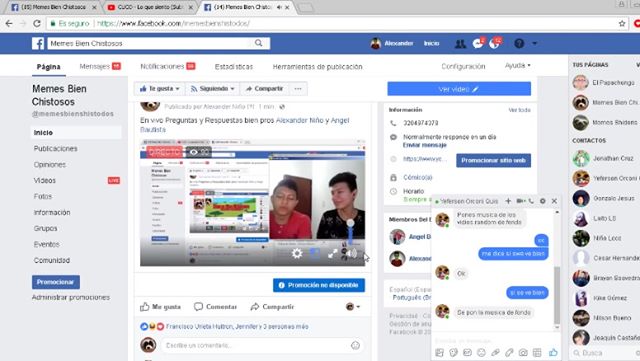Image resolution: width=640 pixels, height=361 pixels.
Task: Open video settings gear icon
Action: coord(297,254)
